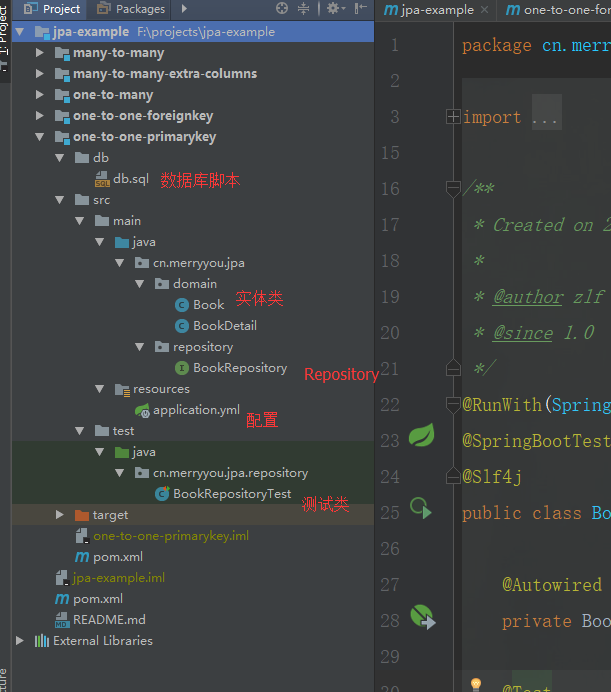Screen dimensions: 611x692
Task: Click the External Libraries icon
Action: [42, 641]
